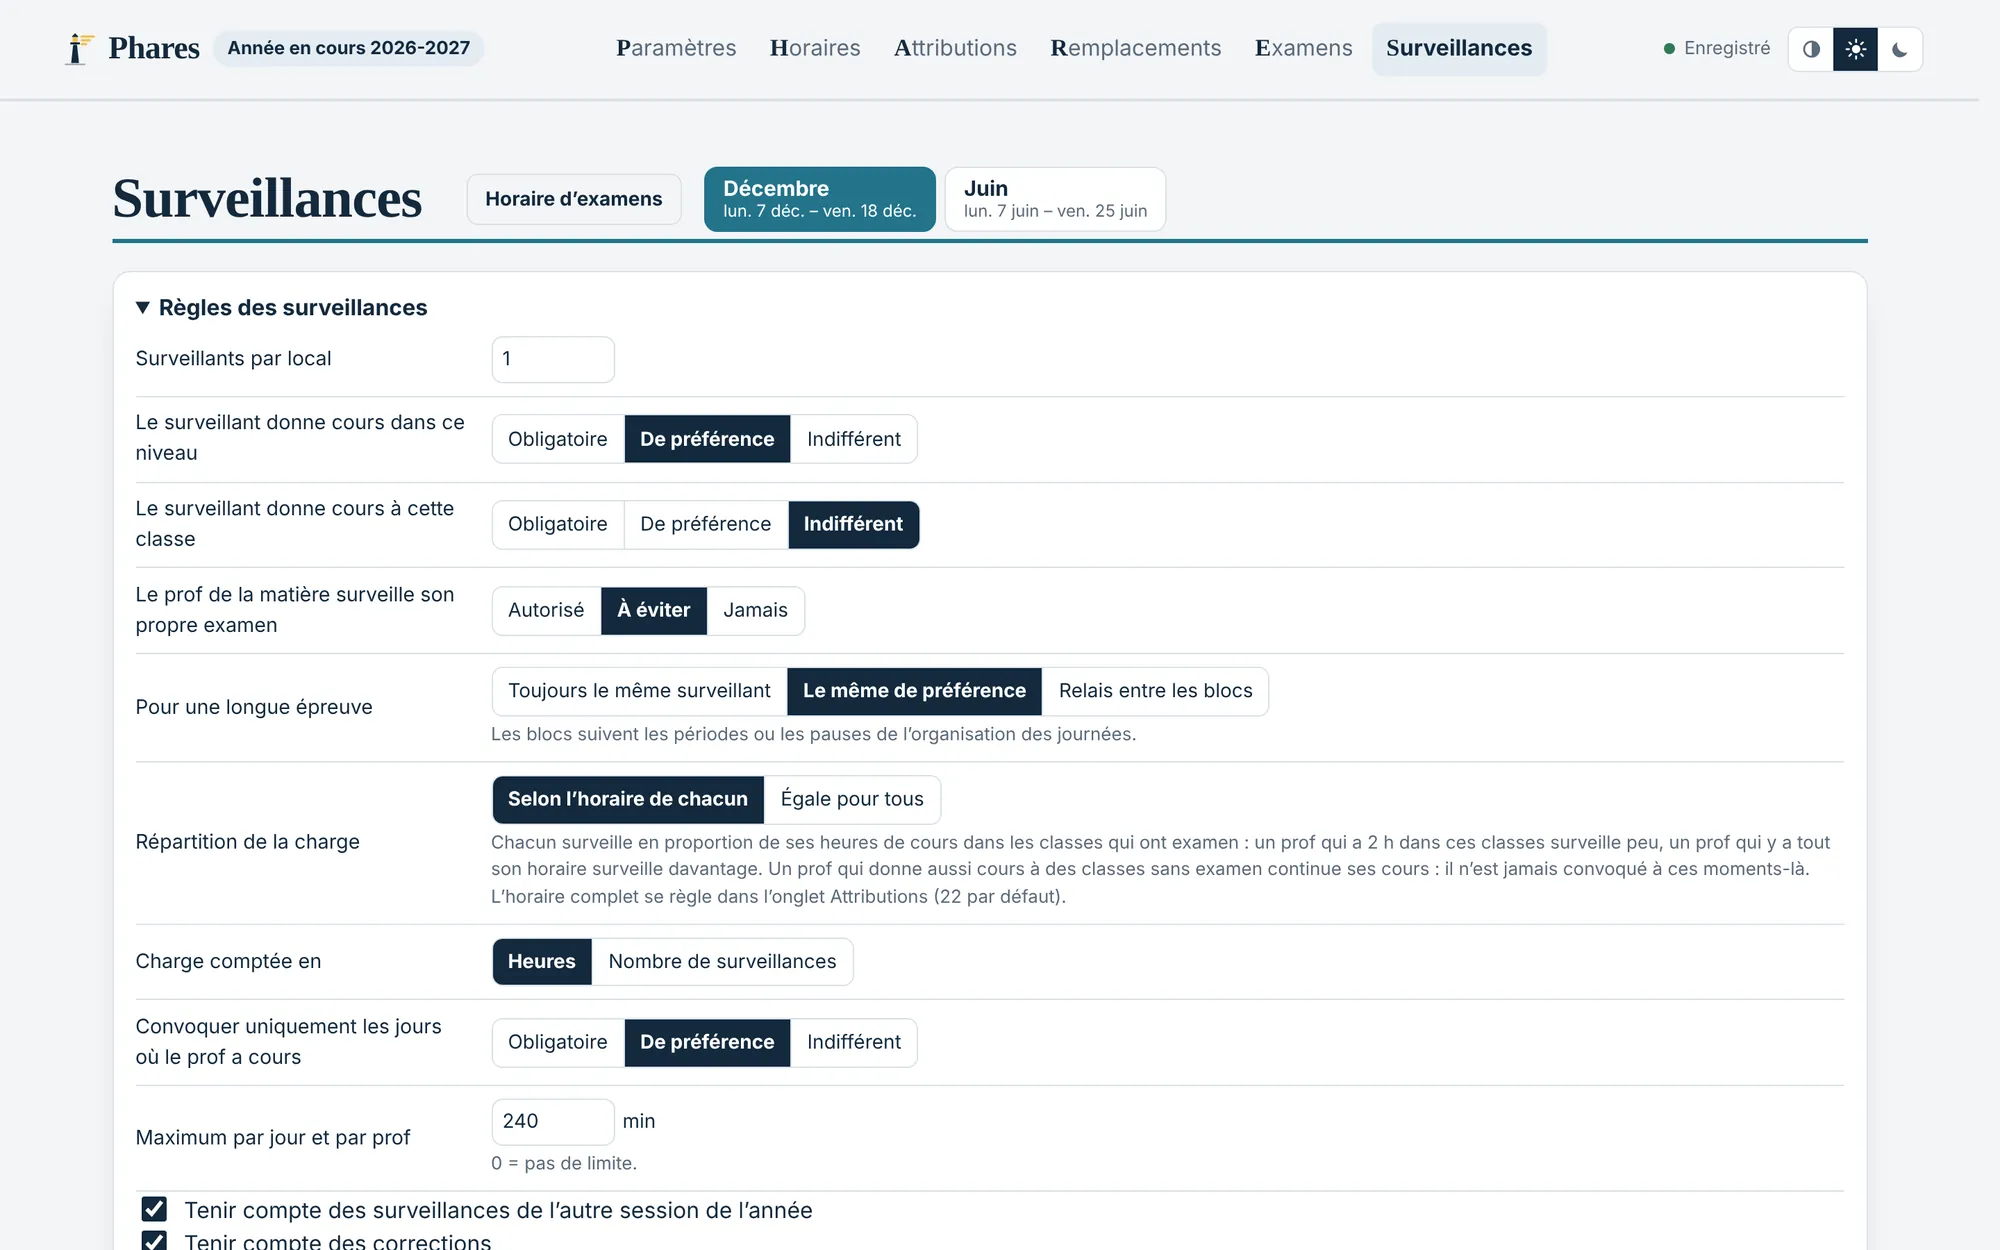
Task: Select the light theme sun icon
Action: pos(1855,49)
